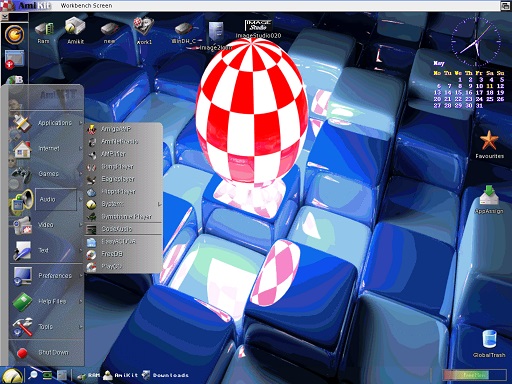512x384 pixels.
Task: Expand the arrow next to Games
Action: [80, 174]
